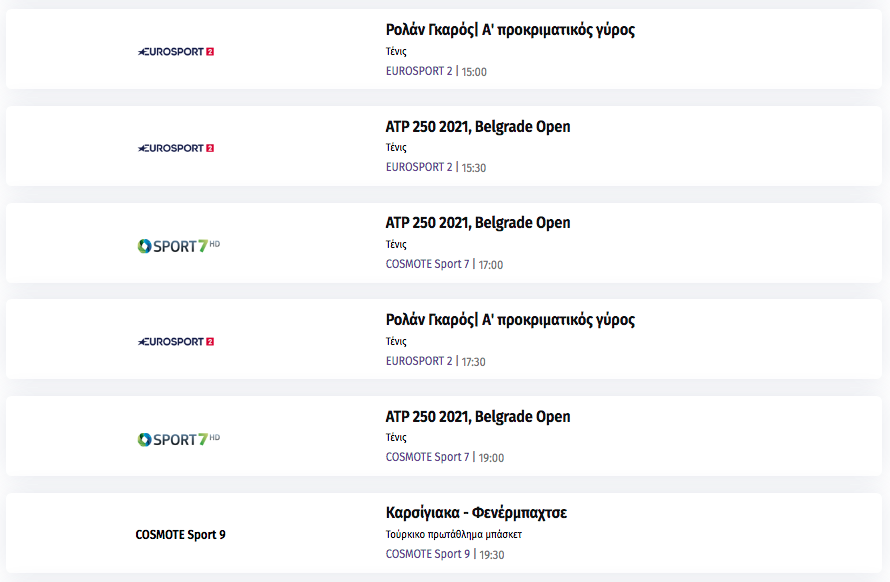Click Eurosport 2 logo for 15:30 Belgrade Open
Image resolution: width=890 pixels, height=582 pixels.
point(176,148)
